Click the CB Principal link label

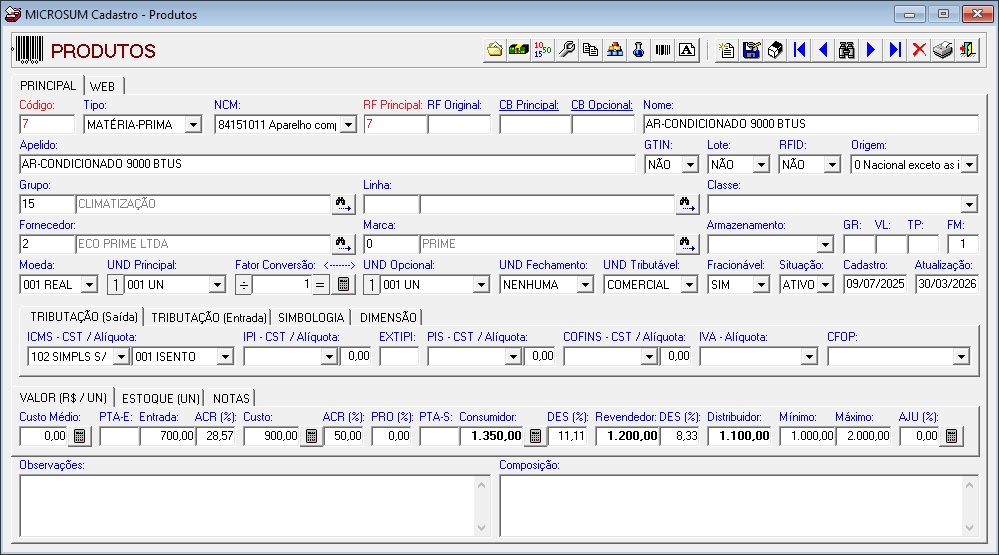(x=529, y=105)
